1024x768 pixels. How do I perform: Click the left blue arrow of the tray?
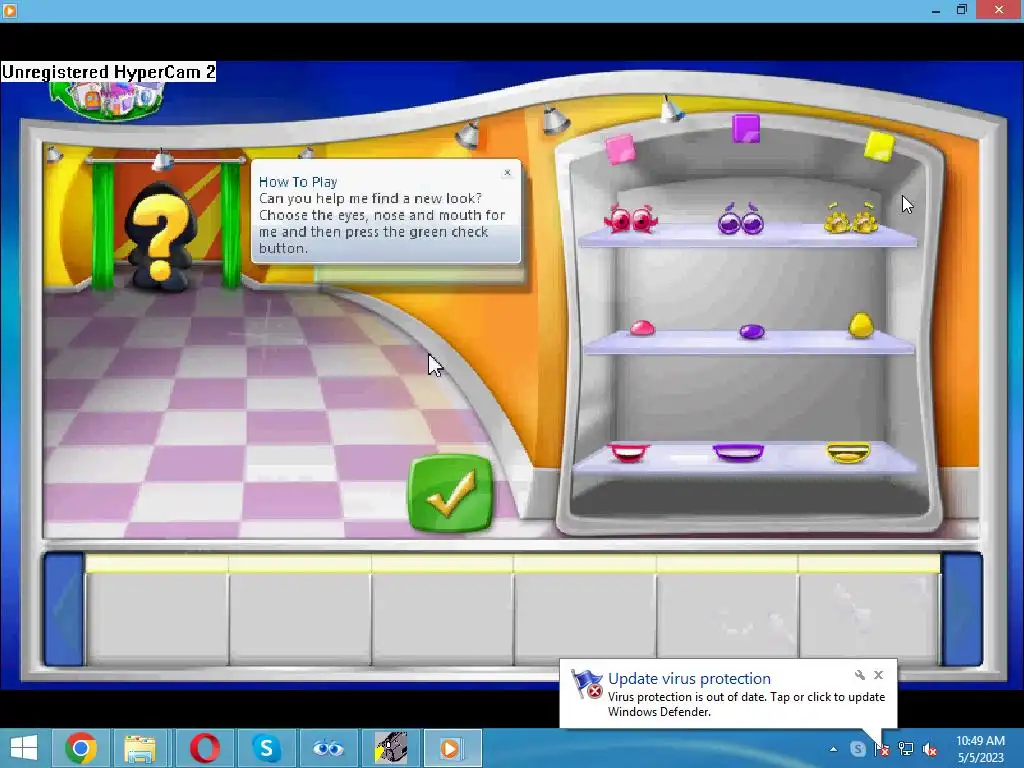pos(64,609)
